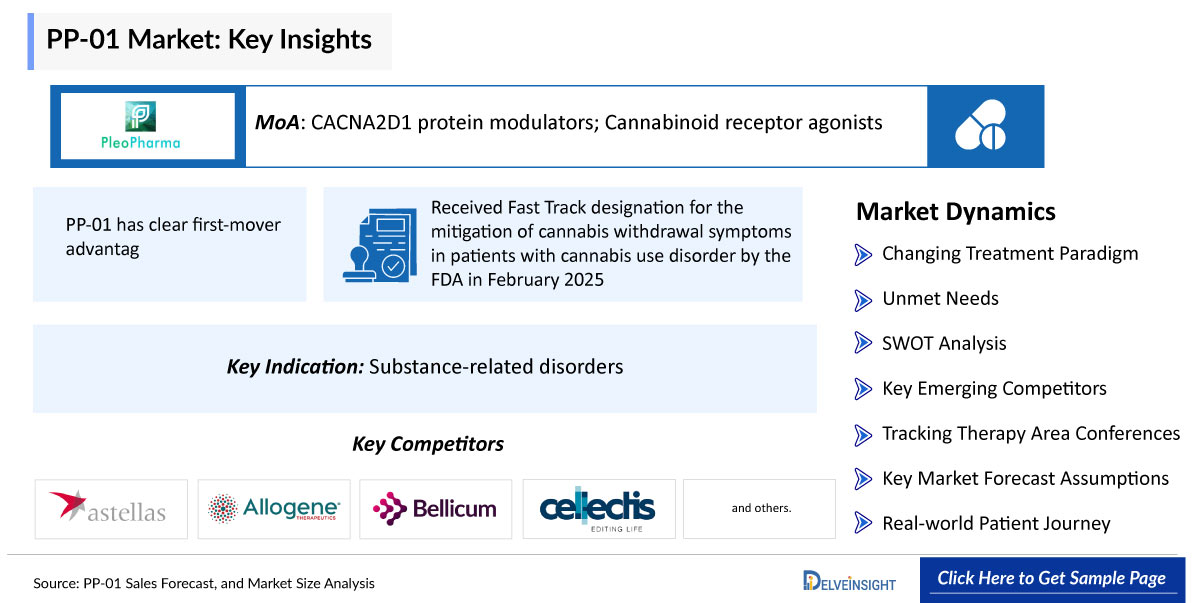Open Tracking Therapy Area Conferences item
Viewport: 1200px width, 603px height.
[x=1017, y=434]
